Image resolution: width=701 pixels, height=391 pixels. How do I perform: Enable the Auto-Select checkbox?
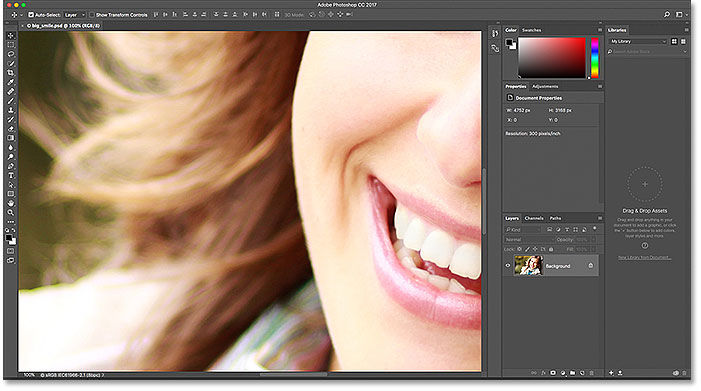coord(31,15)
